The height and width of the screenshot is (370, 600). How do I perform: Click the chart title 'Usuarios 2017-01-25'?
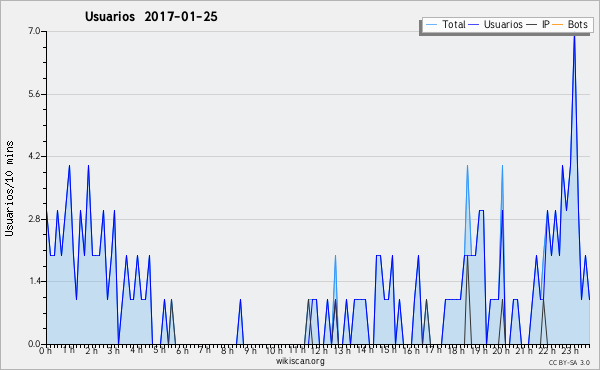(151, 17)
